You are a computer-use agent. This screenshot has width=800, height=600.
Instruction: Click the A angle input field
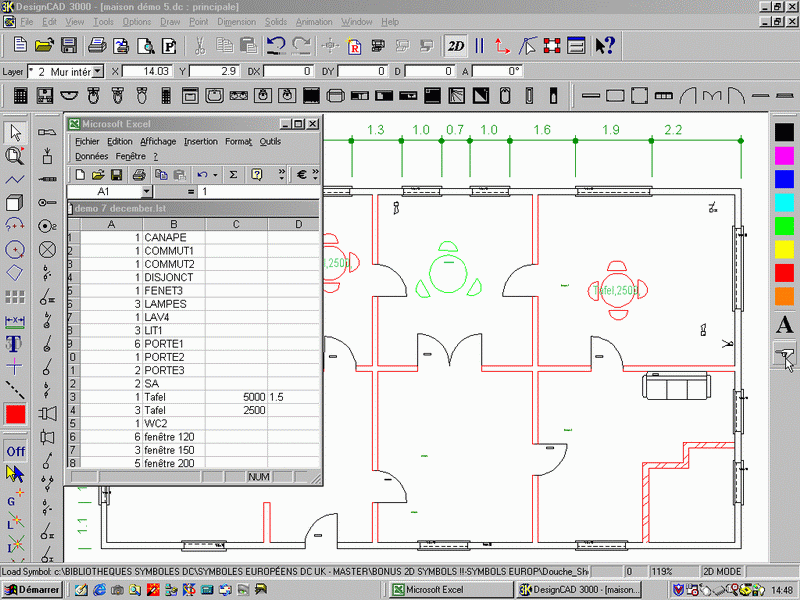coord(497,71)
